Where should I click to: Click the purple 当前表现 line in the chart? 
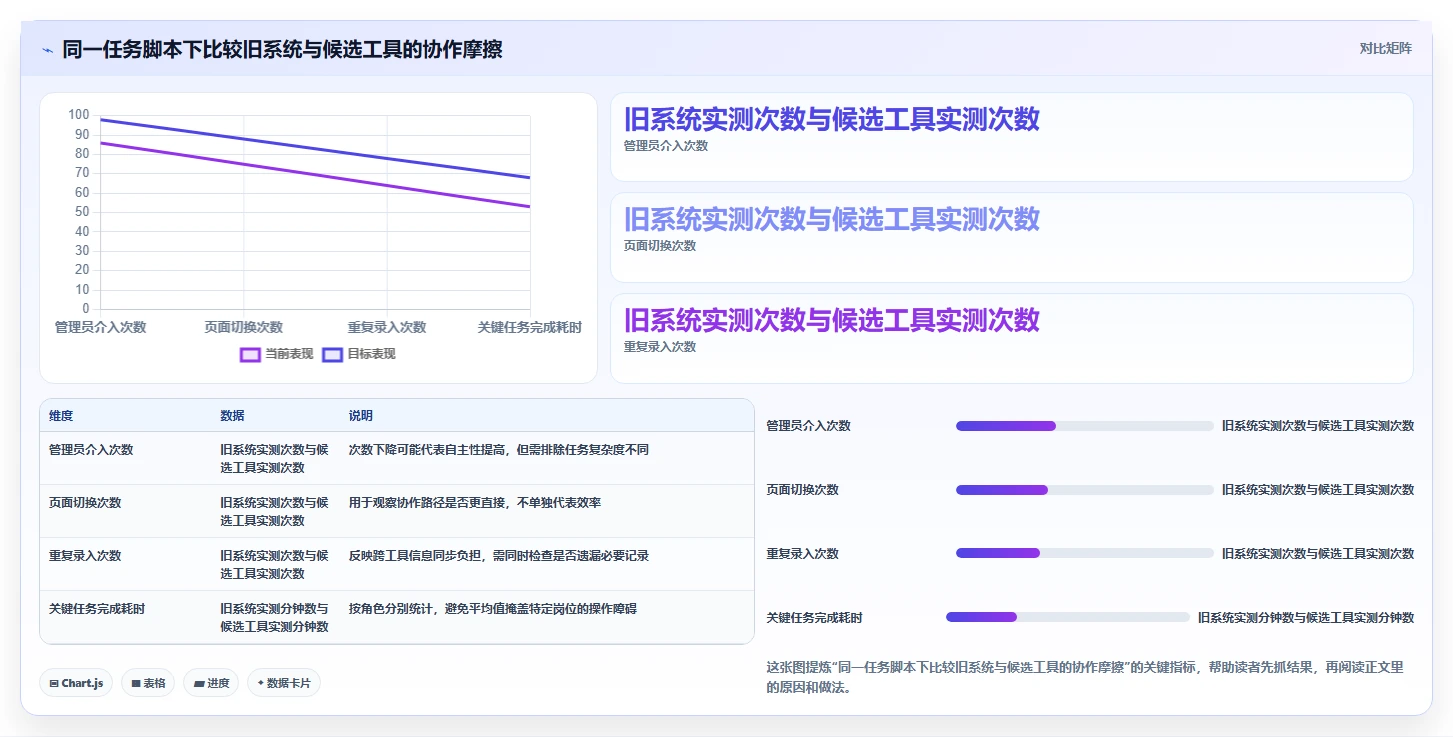pos(316,175)
